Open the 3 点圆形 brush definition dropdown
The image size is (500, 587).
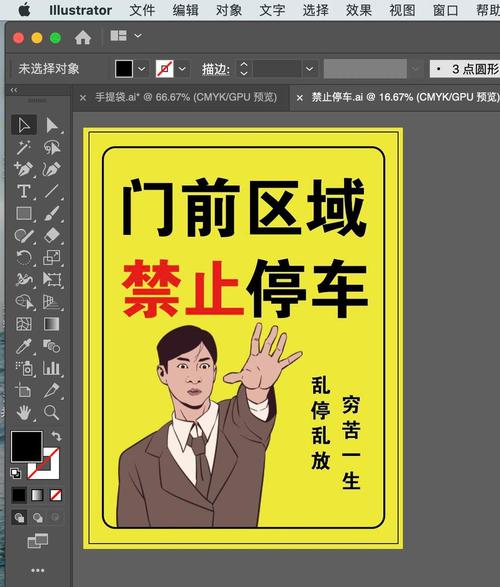pos(464,69)
